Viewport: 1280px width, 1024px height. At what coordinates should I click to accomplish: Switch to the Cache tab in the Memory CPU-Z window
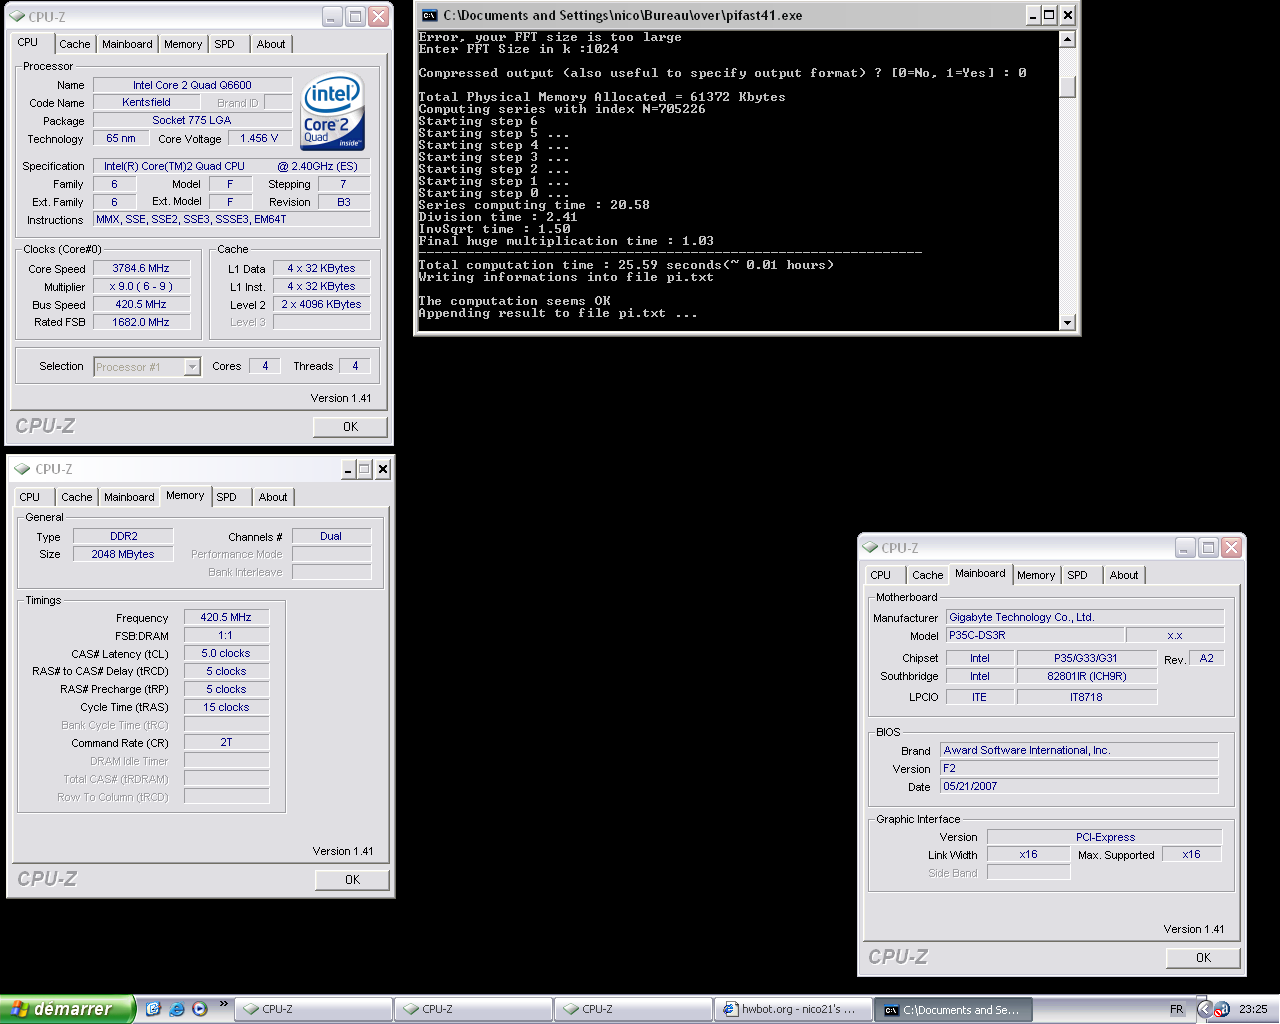tap(77, 497)
